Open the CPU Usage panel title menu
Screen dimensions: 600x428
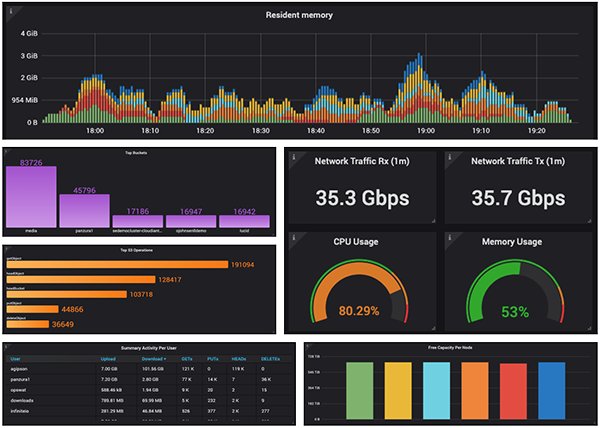[x=356, y=242]
